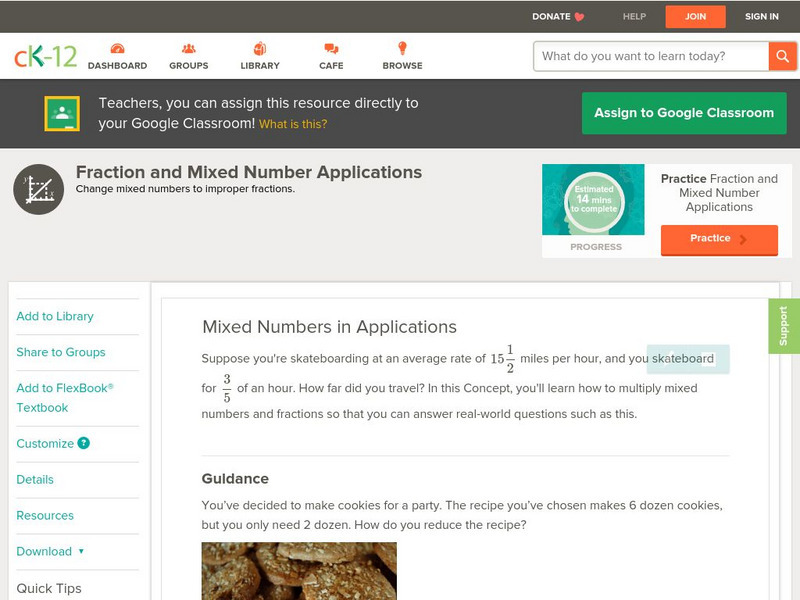Image resolution: width=800 pixels, height=600 pixels.
Task: Open Browse via the lightbulb icon
Action: pyautogui.click(x=400, y=47)
